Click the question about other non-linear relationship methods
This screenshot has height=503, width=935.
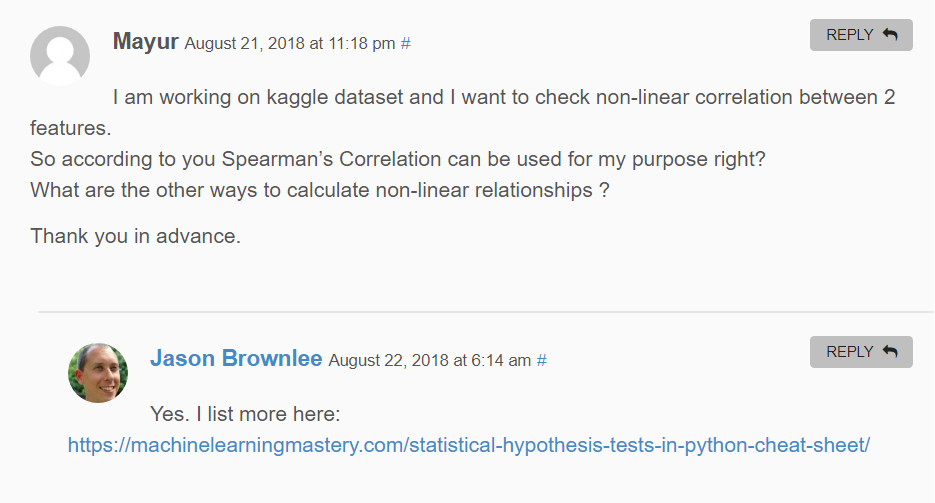(x=320, y=190)
